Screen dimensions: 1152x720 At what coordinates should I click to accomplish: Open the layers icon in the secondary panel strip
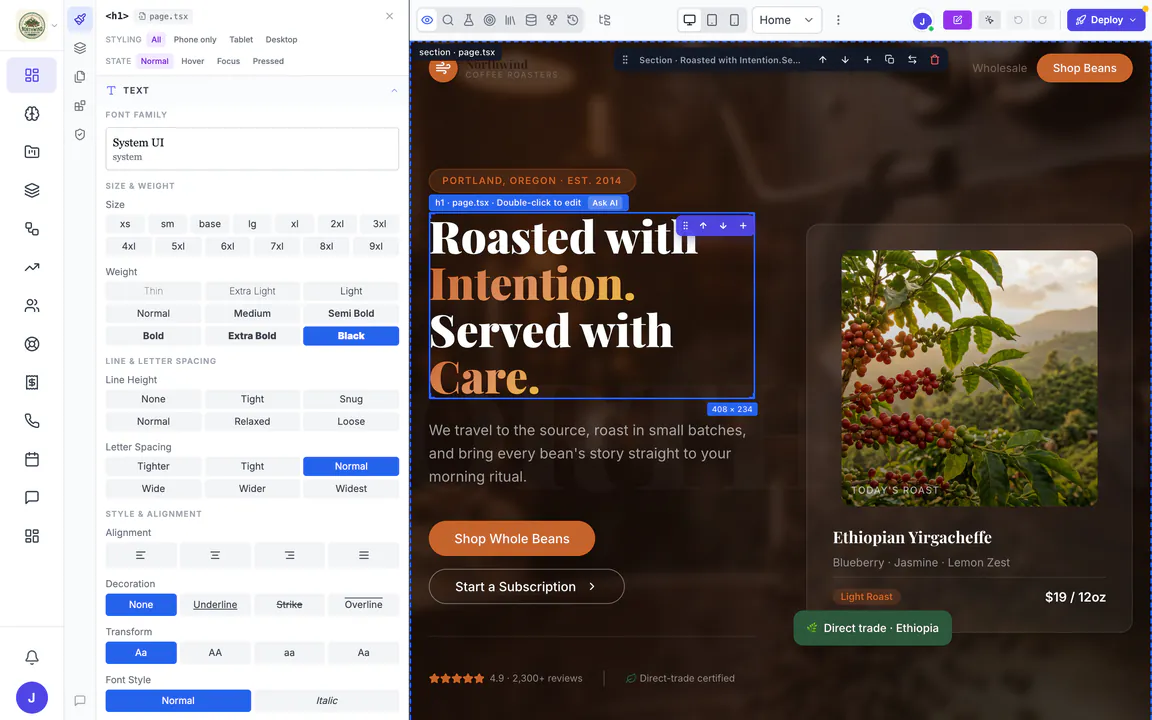point(80,48)
